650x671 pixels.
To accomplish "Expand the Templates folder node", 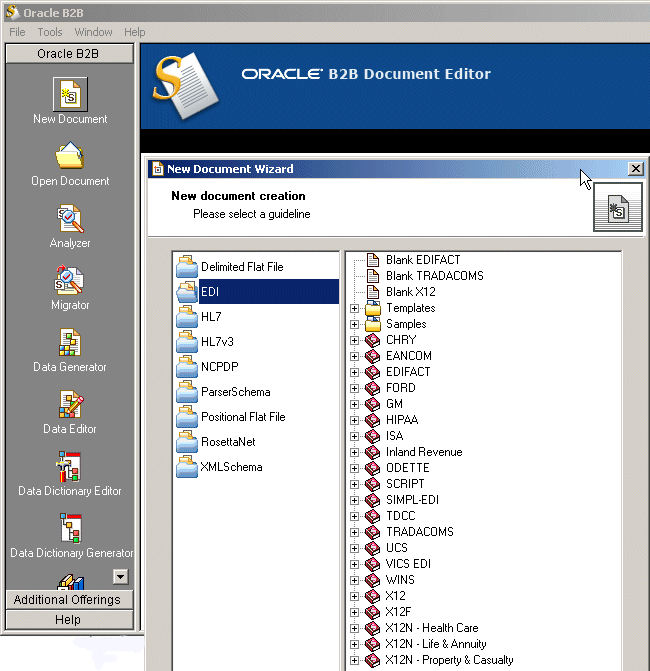I will click(354, 308).
